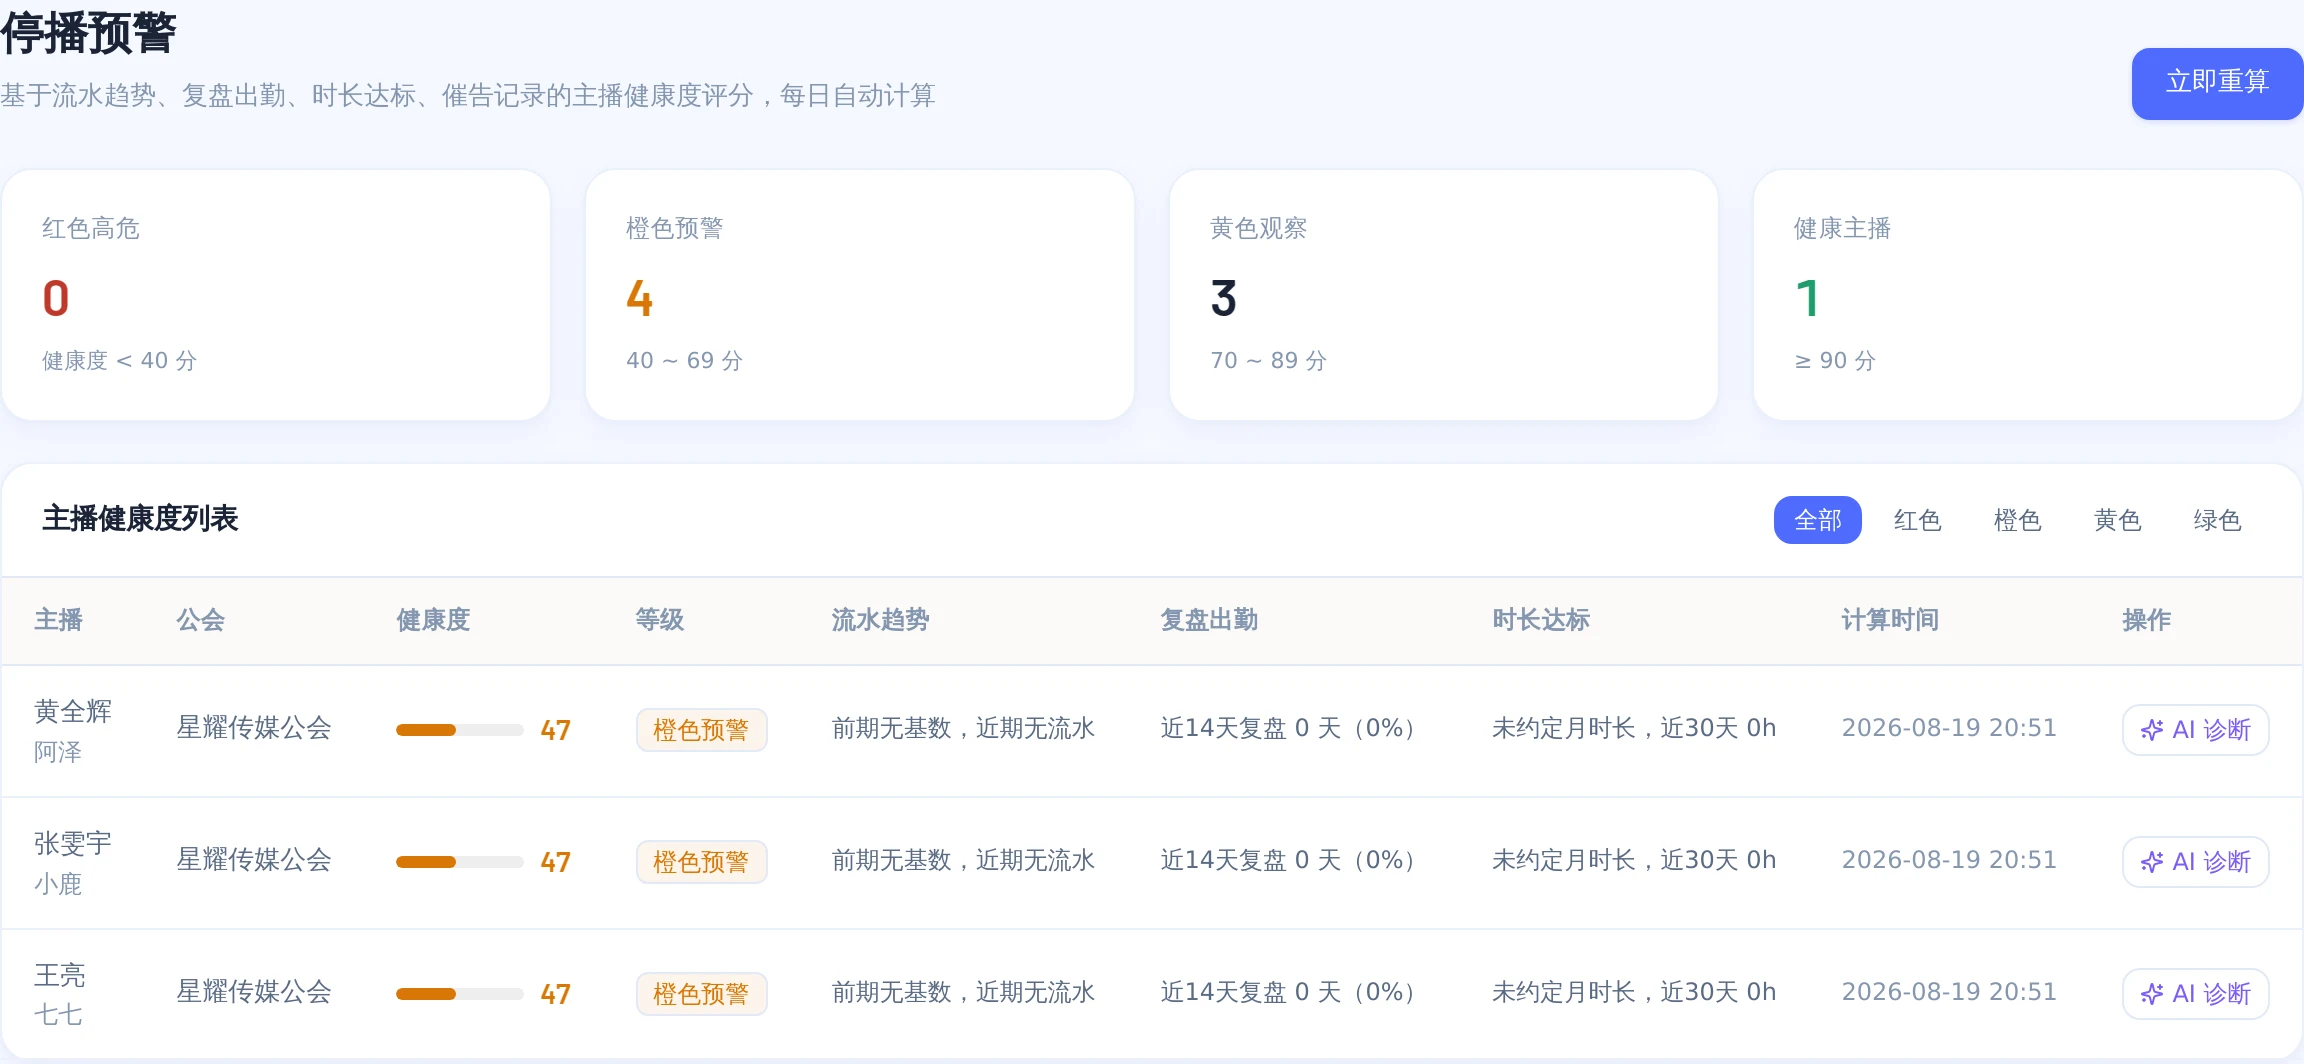Open AI 诊断 for 黄全辉

click(x=2195, y=730)
